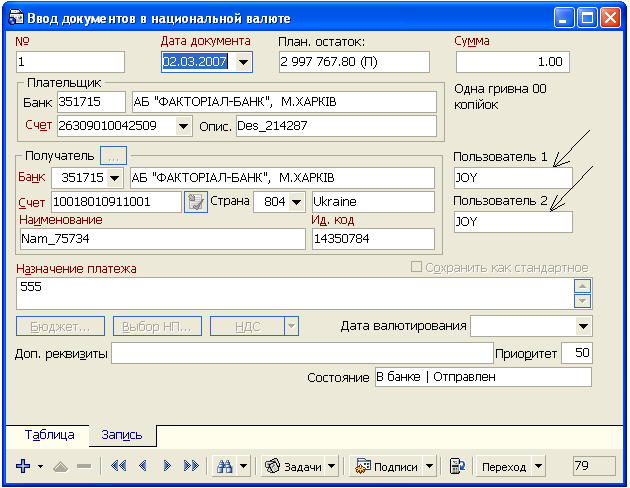Jump to the last record

tap(191, 466)
